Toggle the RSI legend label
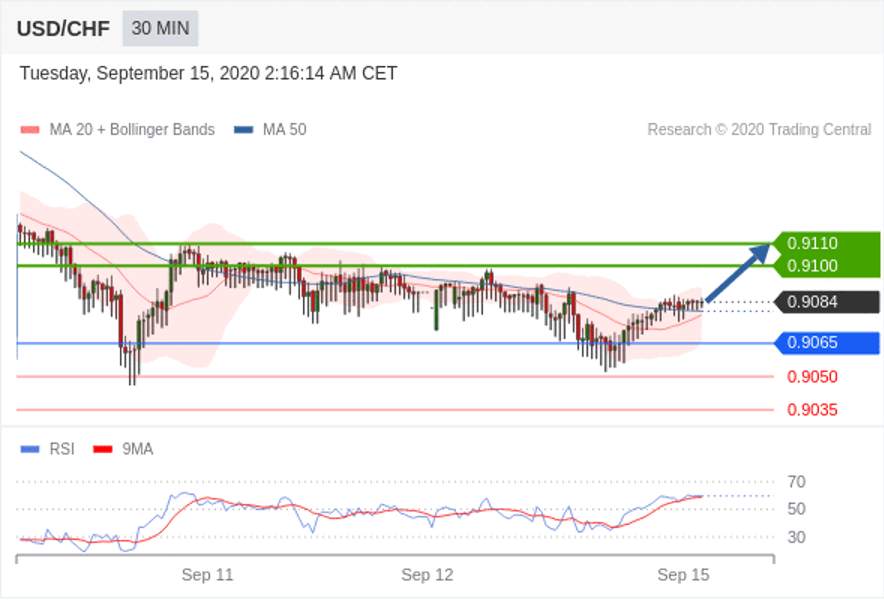 pos(62,449)
